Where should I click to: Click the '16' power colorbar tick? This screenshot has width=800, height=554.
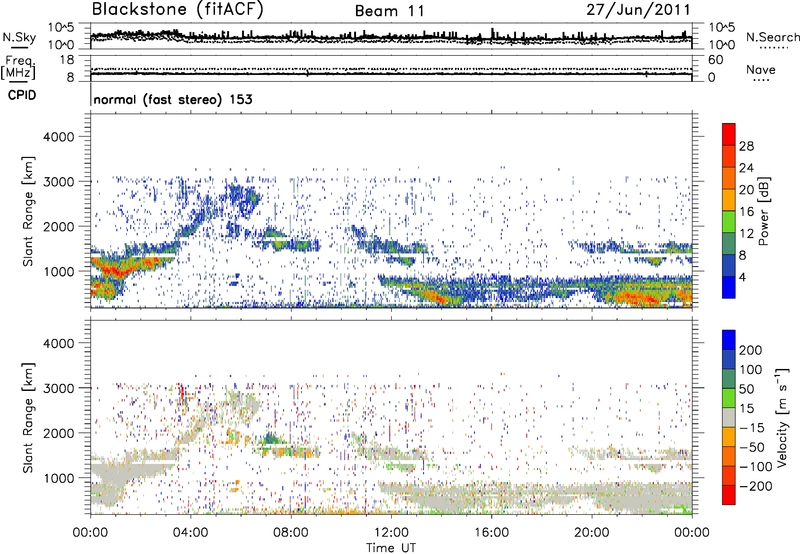746,212
